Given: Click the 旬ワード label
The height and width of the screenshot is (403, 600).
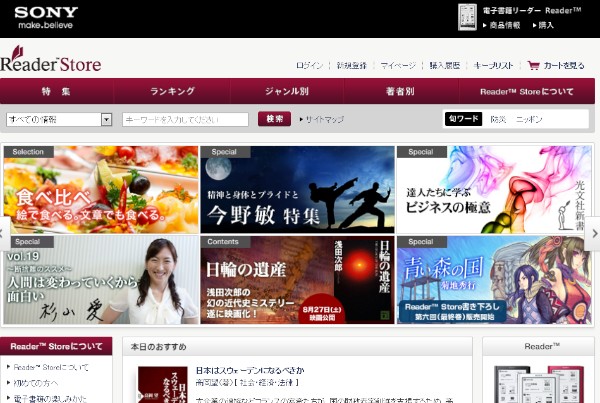Looking at the screenshot, I should 463,119.
